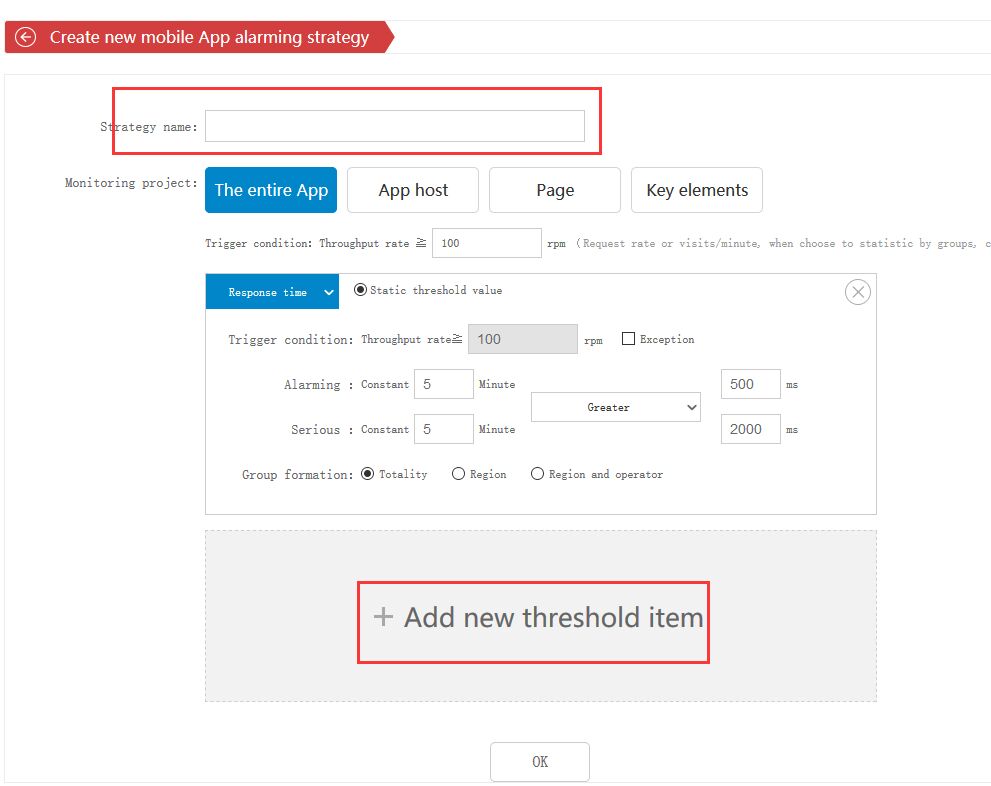The width and height of the screenshot is (991, 786).
Task: Select Region and operator radio button
Action: (537, 474)
